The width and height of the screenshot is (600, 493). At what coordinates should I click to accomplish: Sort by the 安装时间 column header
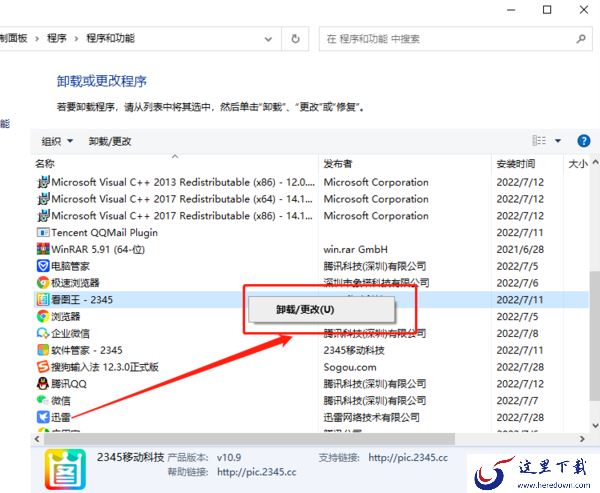pyautogui.click(x=515, y=164)
